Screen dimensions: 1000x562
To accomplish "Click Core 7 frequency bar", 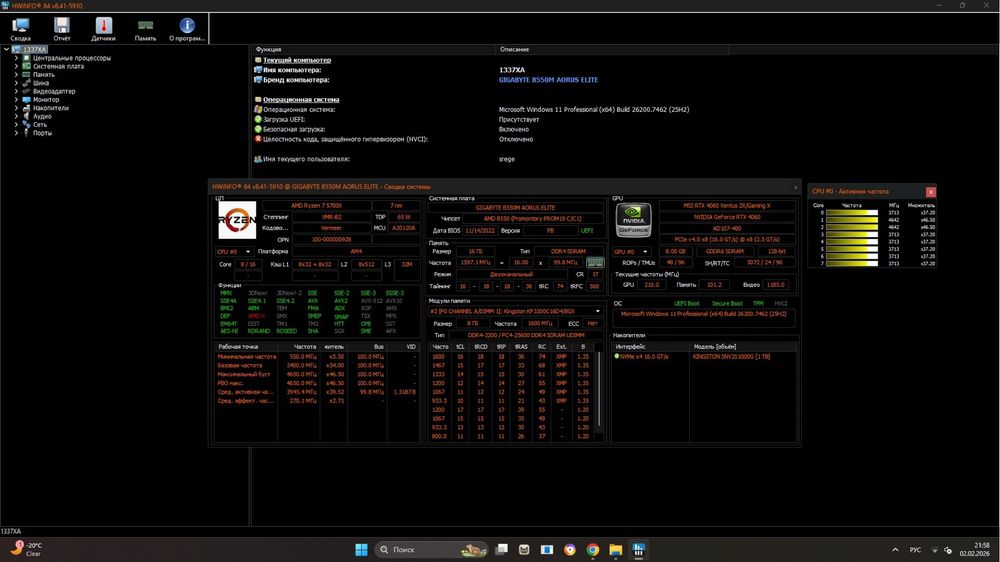I will 851,263.
